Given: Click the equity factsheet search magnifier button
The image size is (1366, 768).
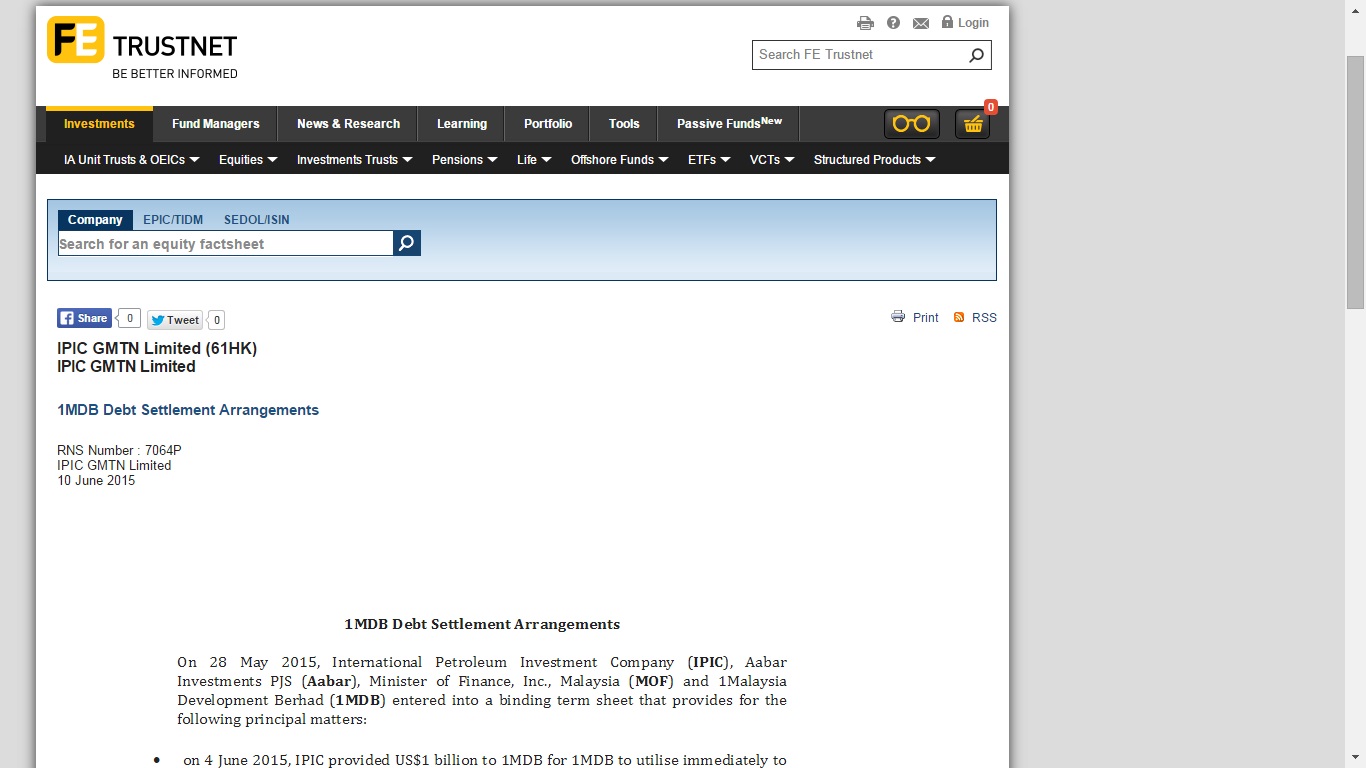Looking at the screenshot, I should point(407,243).
